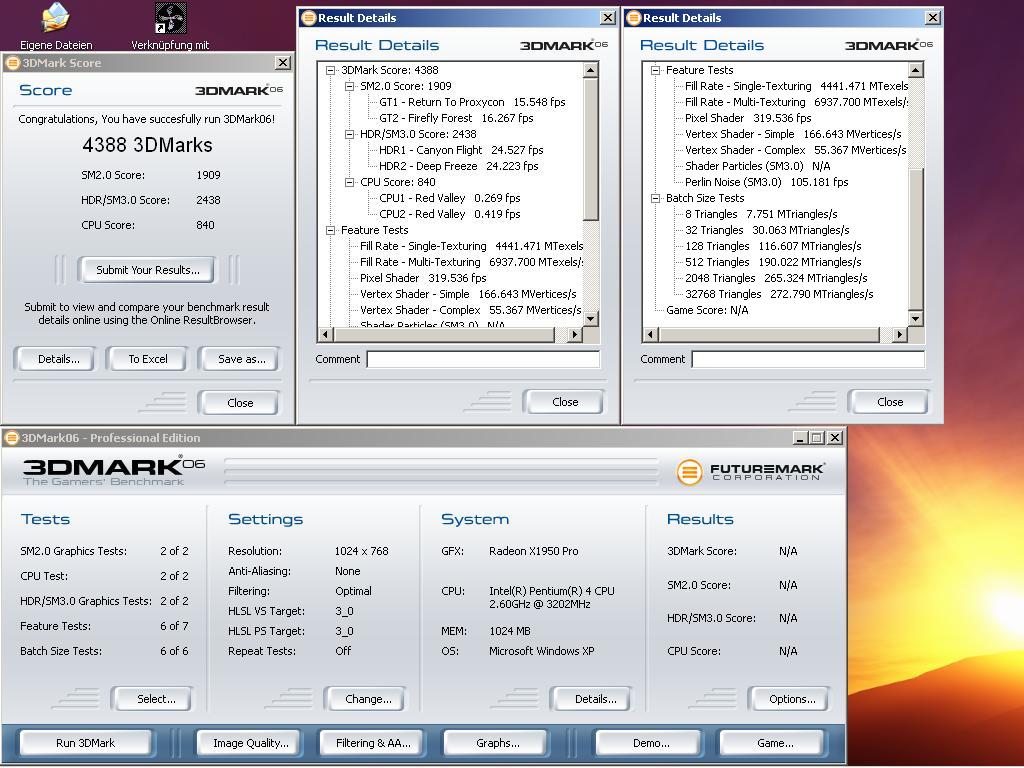The image size is (1024, 768).
Task: Click Close in the left Result Details window
Action: click(x=565, y=402)
